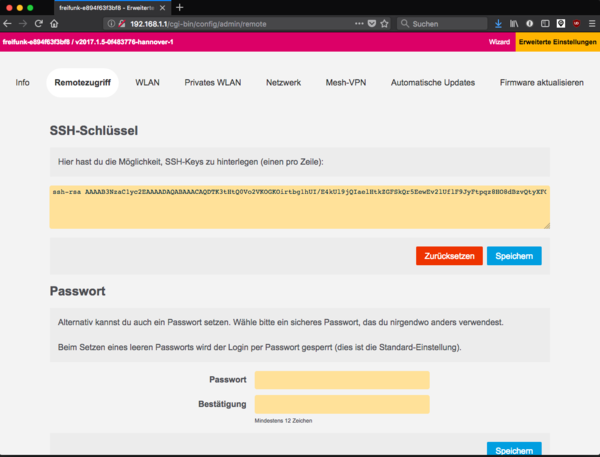Image resolution: width=600 pixels, height=457 pixels.
Task: Open the hamburger application menu
Action: [592, 24]
